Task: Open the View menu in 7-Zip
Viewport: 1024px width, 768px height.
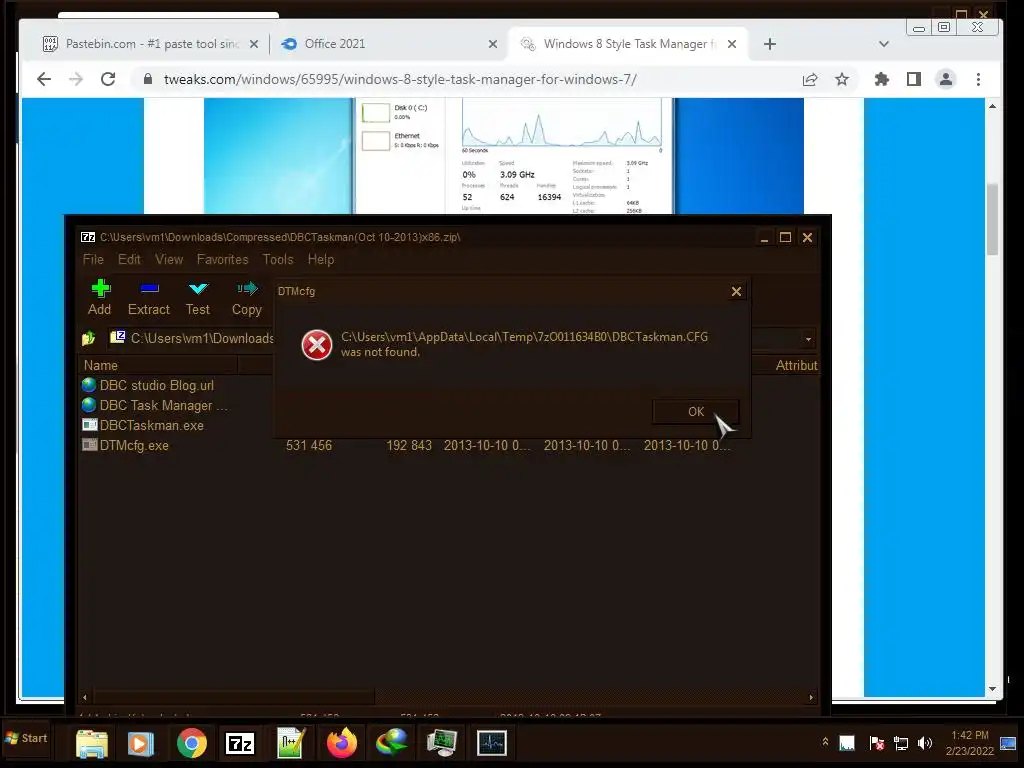Action: point(169,259)
